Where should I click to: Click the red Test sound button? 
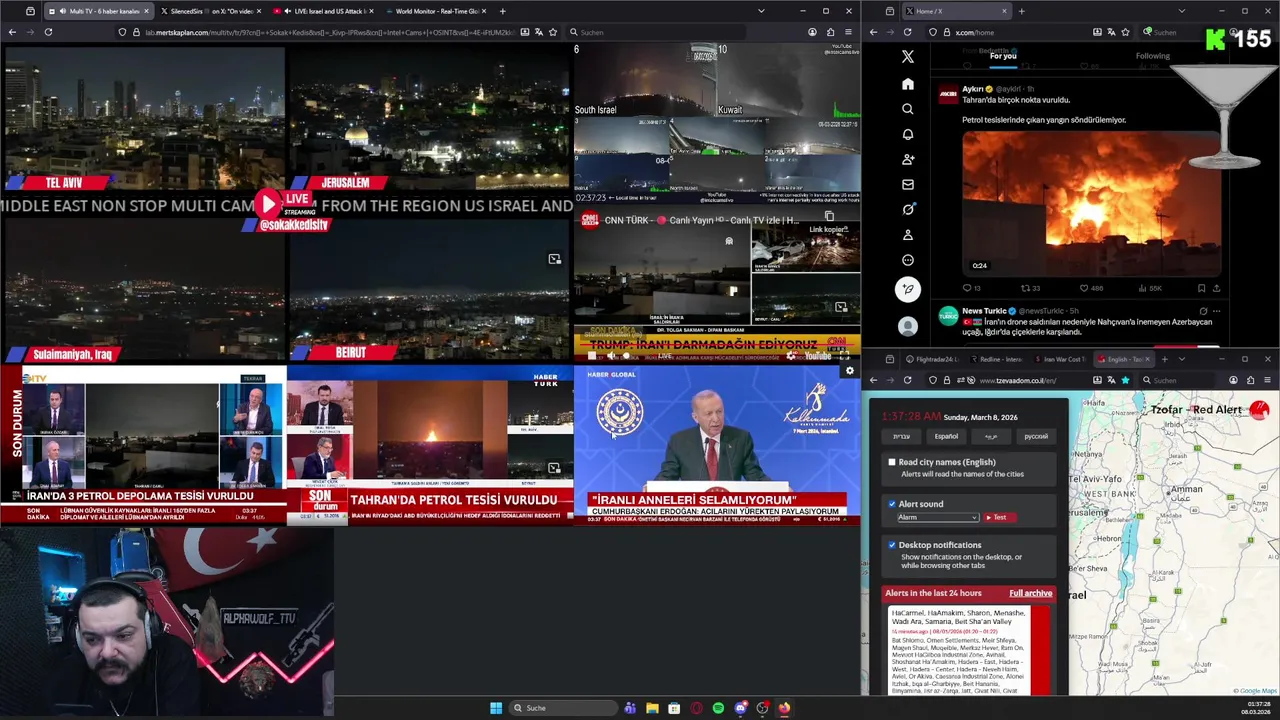click(999, 517)
